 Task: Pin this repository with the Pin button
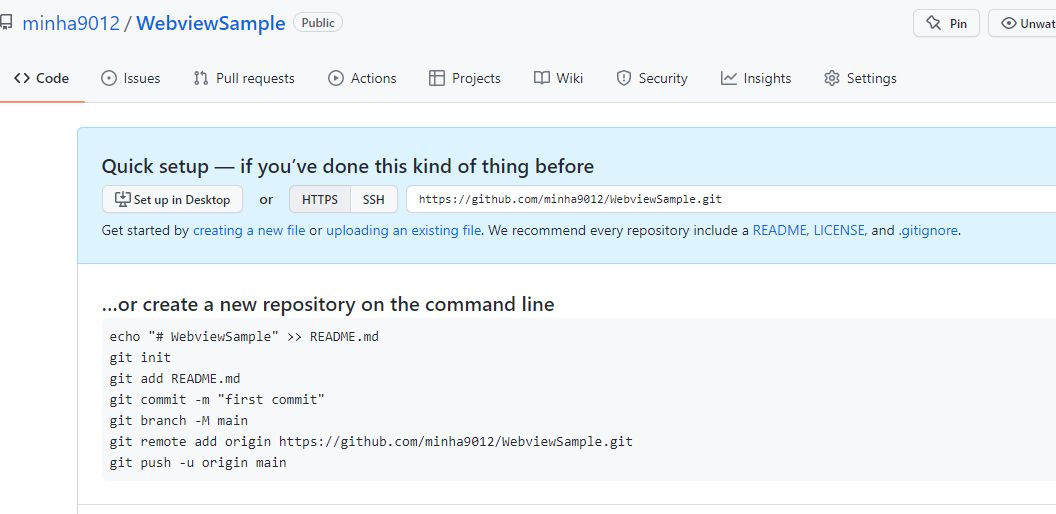946,24
